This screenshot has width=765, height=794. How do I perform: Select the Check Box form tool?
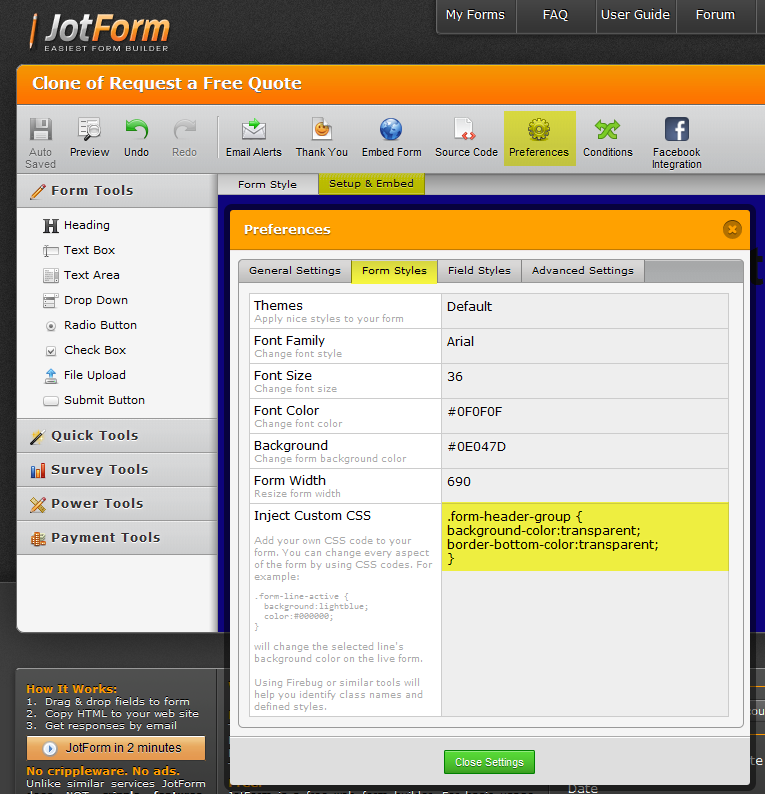[94, 350]
